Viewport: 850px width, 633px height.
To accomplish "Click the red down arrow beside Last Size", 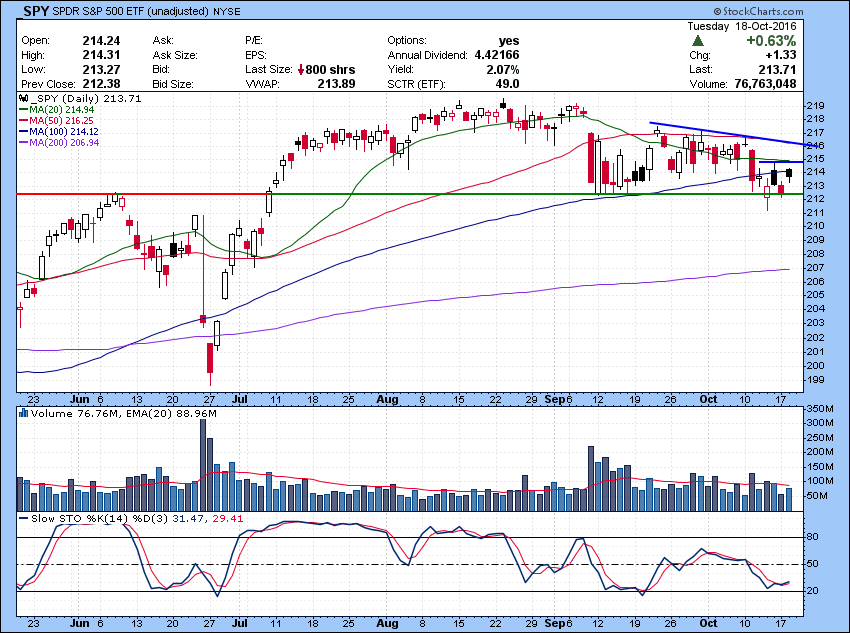I will point(301,69).
